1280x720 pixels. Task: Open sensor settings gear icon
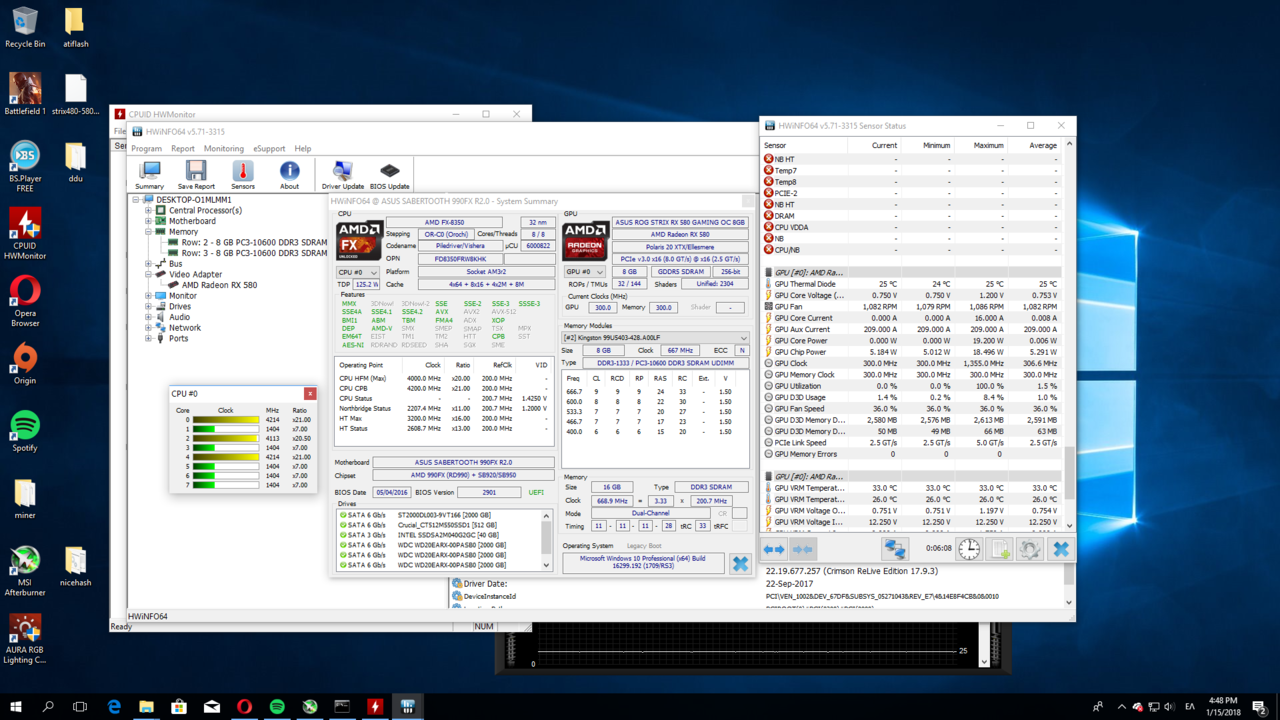(1030, 549)
